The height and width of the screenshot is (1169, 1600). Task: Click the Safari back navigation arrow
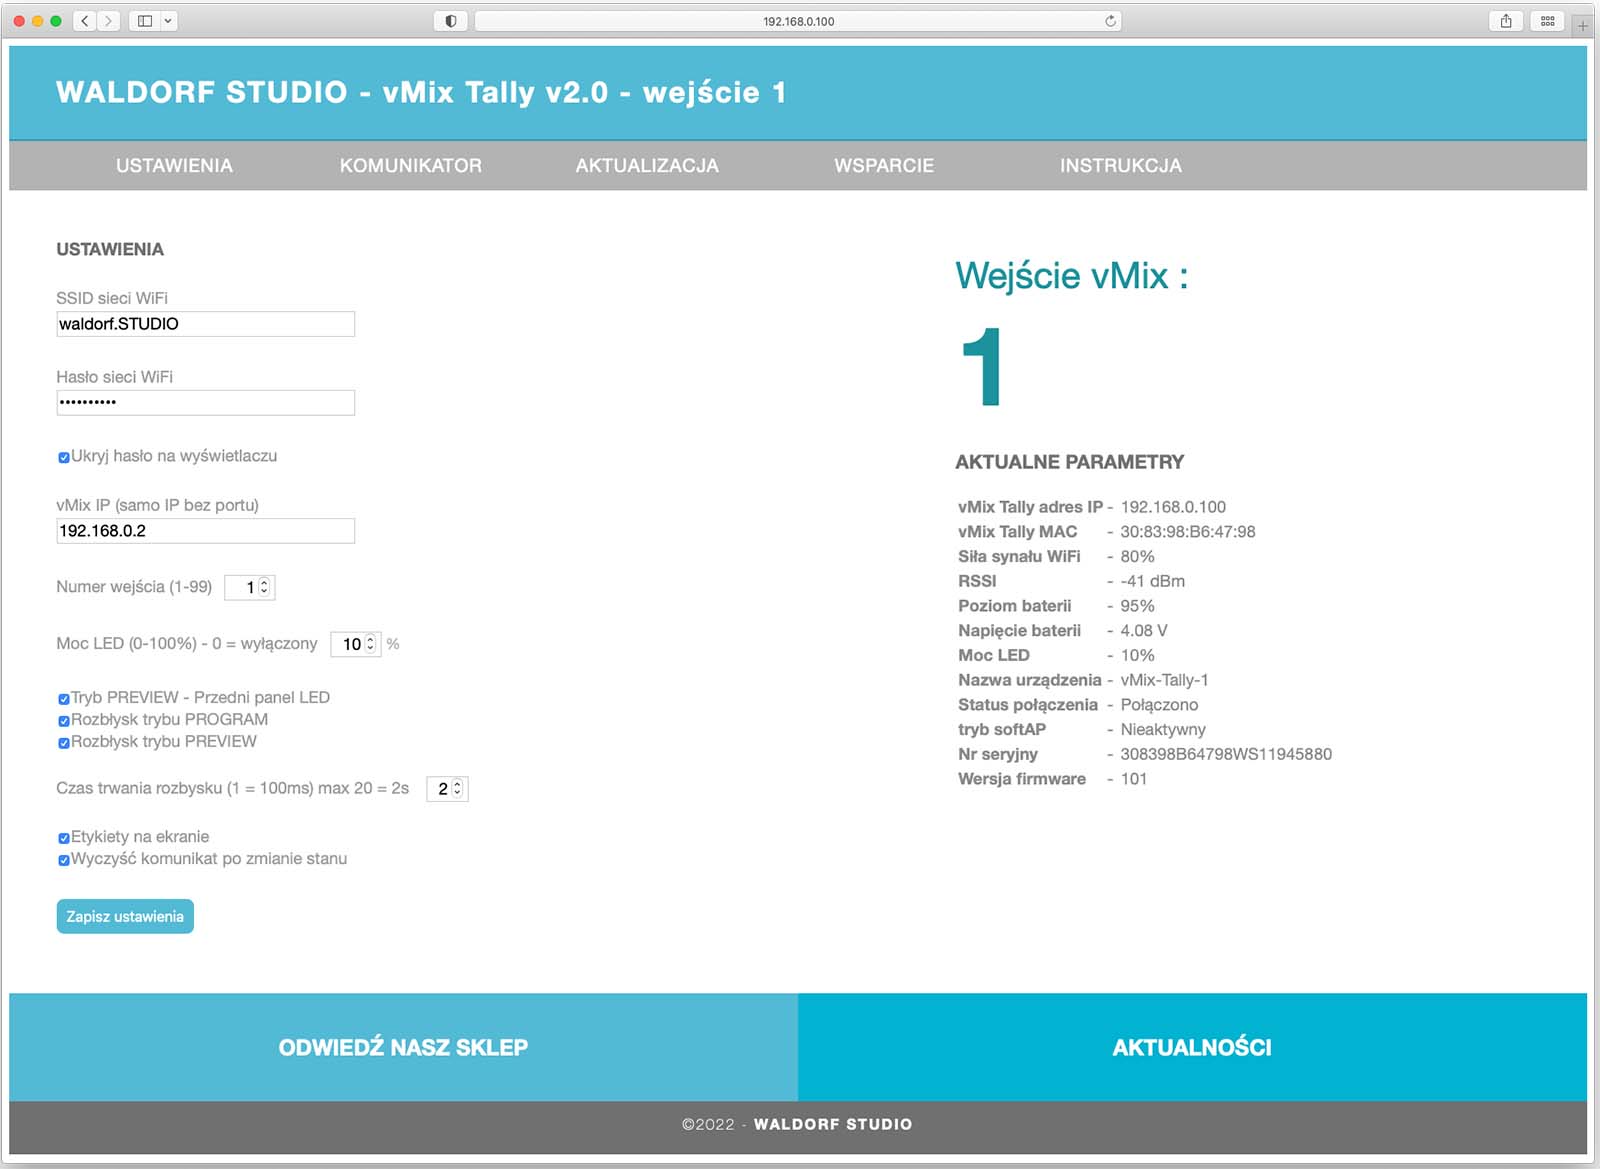[85, 21]
